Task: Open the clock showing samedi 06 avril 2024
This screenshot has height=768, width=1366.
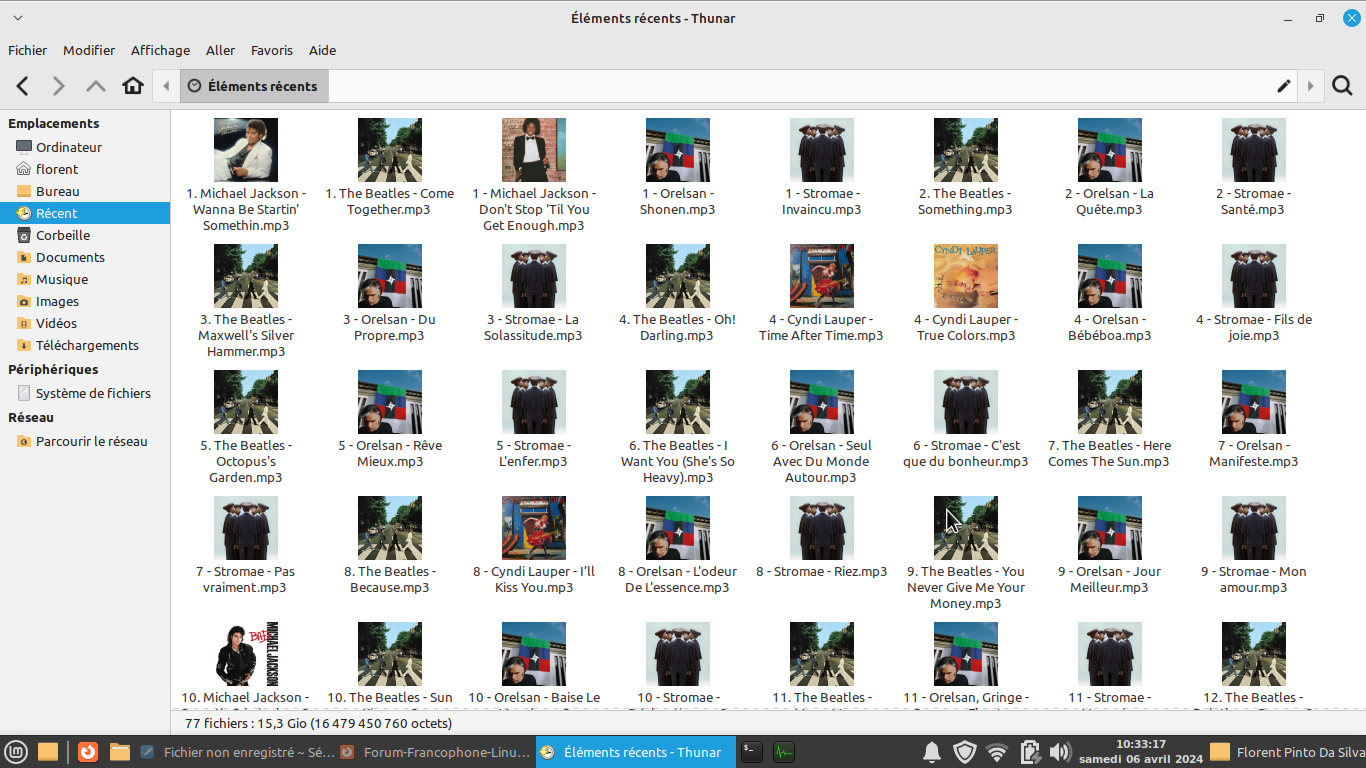Action: coord(1140,752)
